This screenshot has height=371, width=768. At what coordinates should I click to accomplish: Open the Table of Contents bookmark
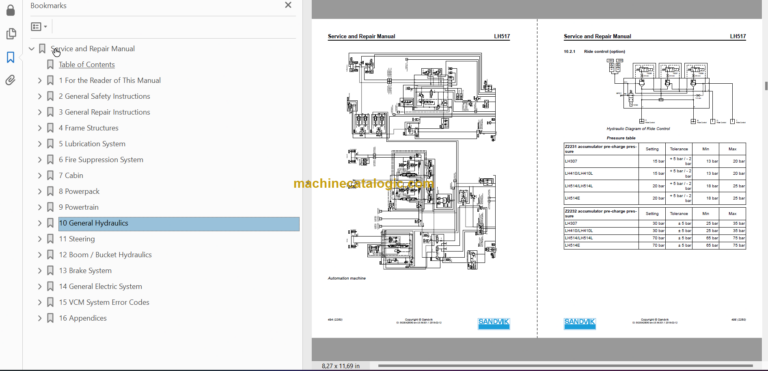pos(87,65)
